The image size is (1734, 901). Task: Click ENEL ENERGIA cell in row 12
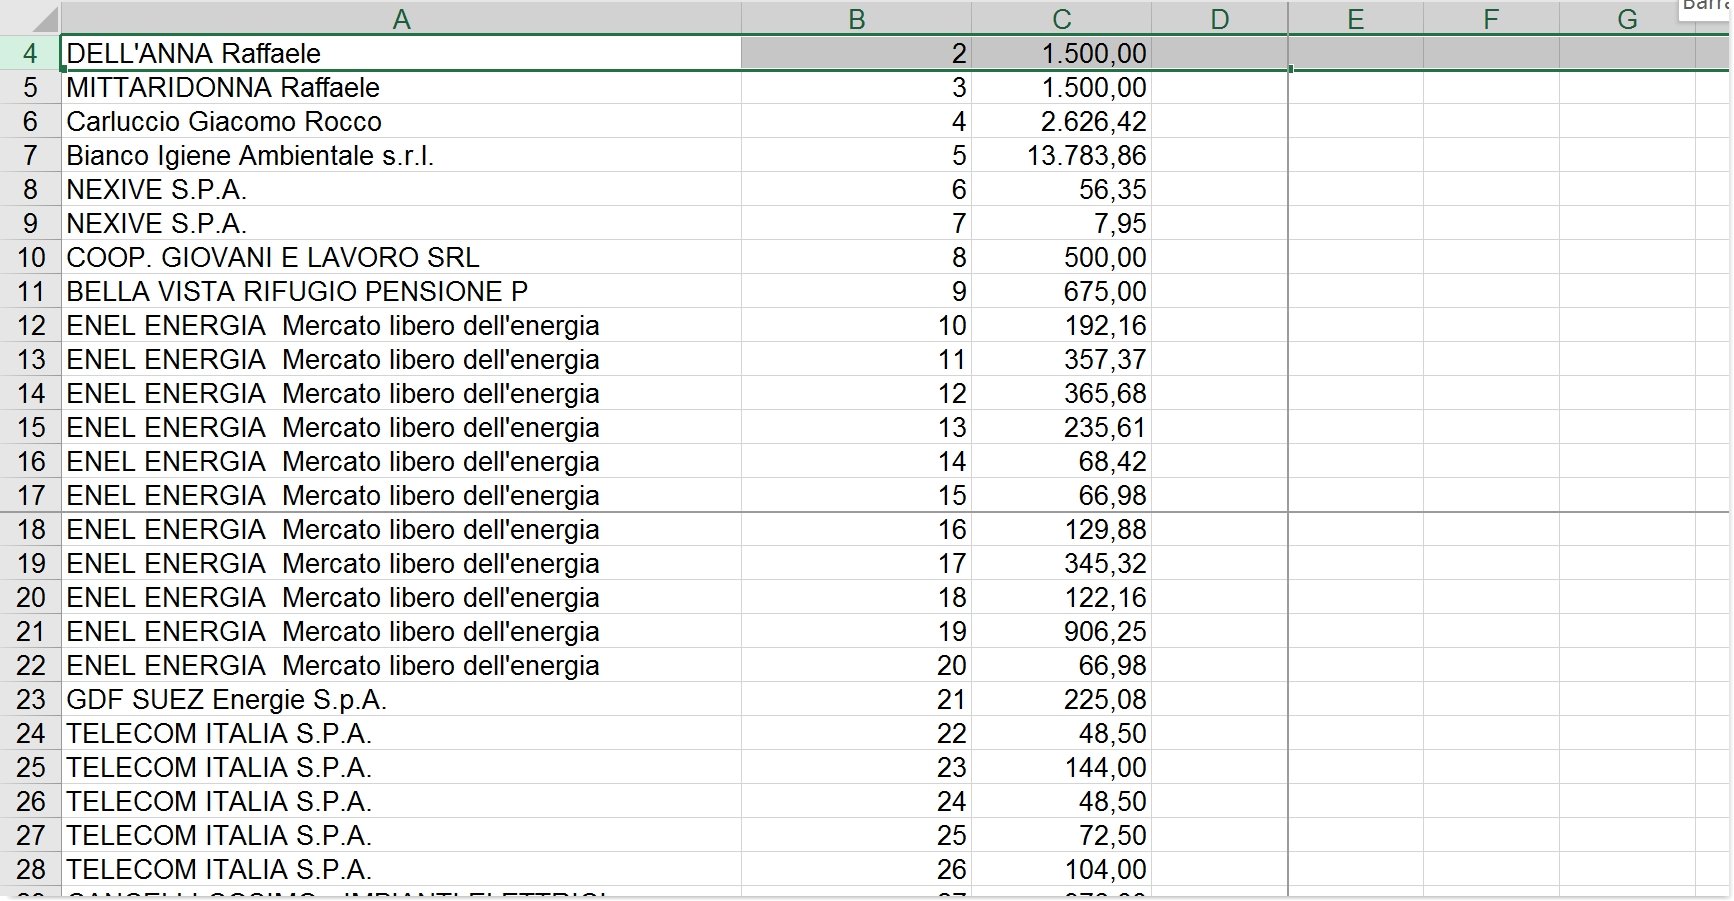tap(401, 325)
